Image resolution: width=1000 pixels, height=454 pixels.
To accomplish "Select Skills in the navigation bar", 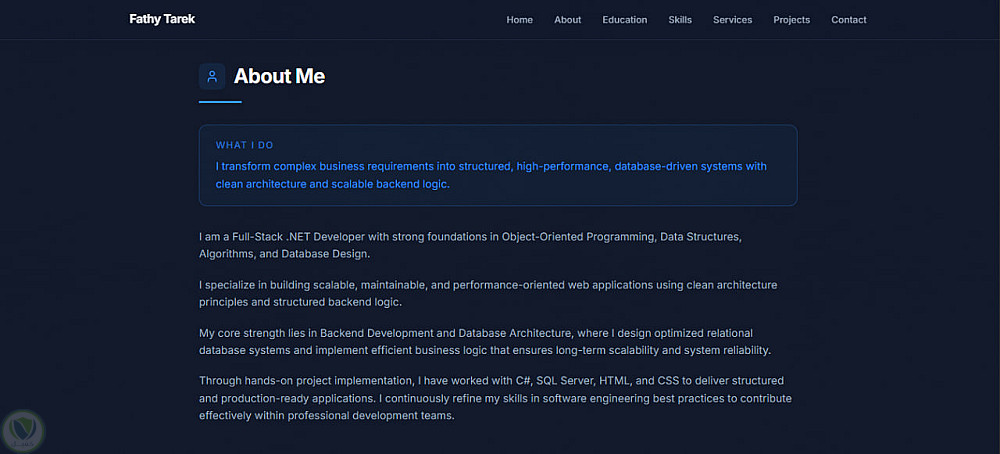I will point(680,20).
